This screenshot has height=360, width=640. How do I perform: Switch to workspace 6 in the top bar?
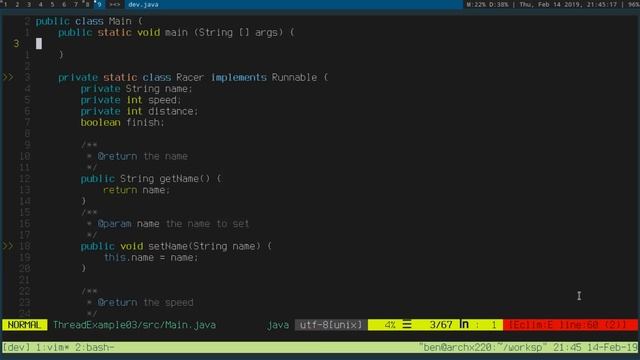click(64, 4)
